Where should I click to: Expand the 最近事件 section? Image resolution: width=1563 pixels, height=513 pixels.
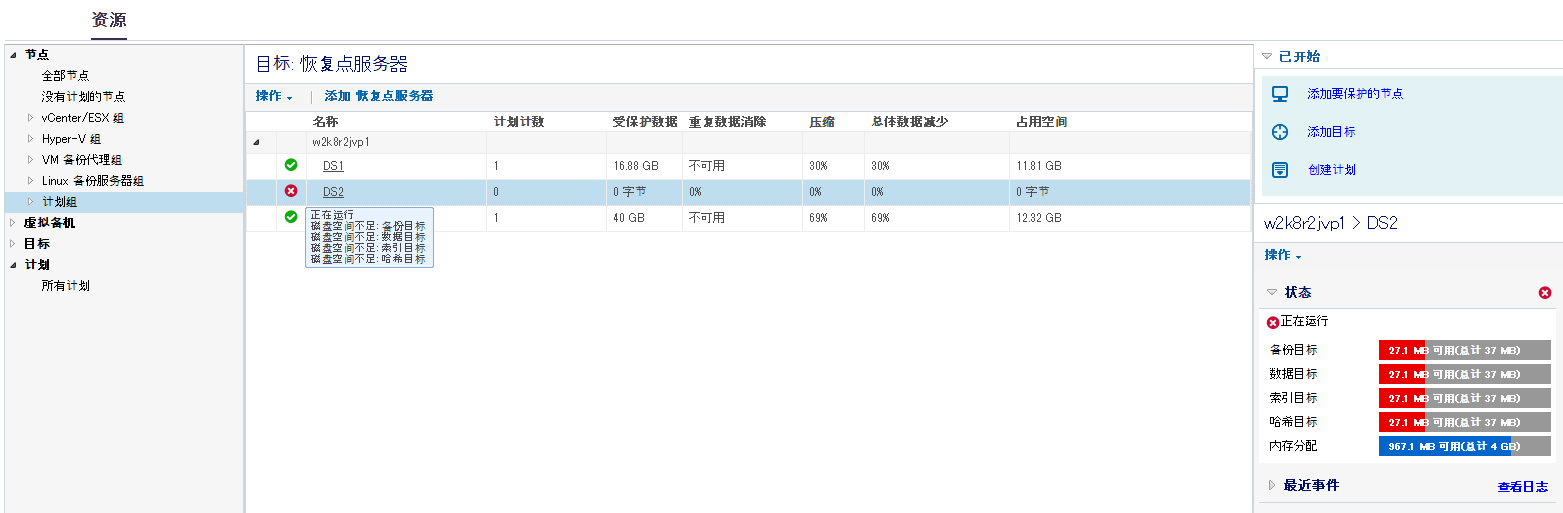pyautogui.click(x=1272, y=485)
